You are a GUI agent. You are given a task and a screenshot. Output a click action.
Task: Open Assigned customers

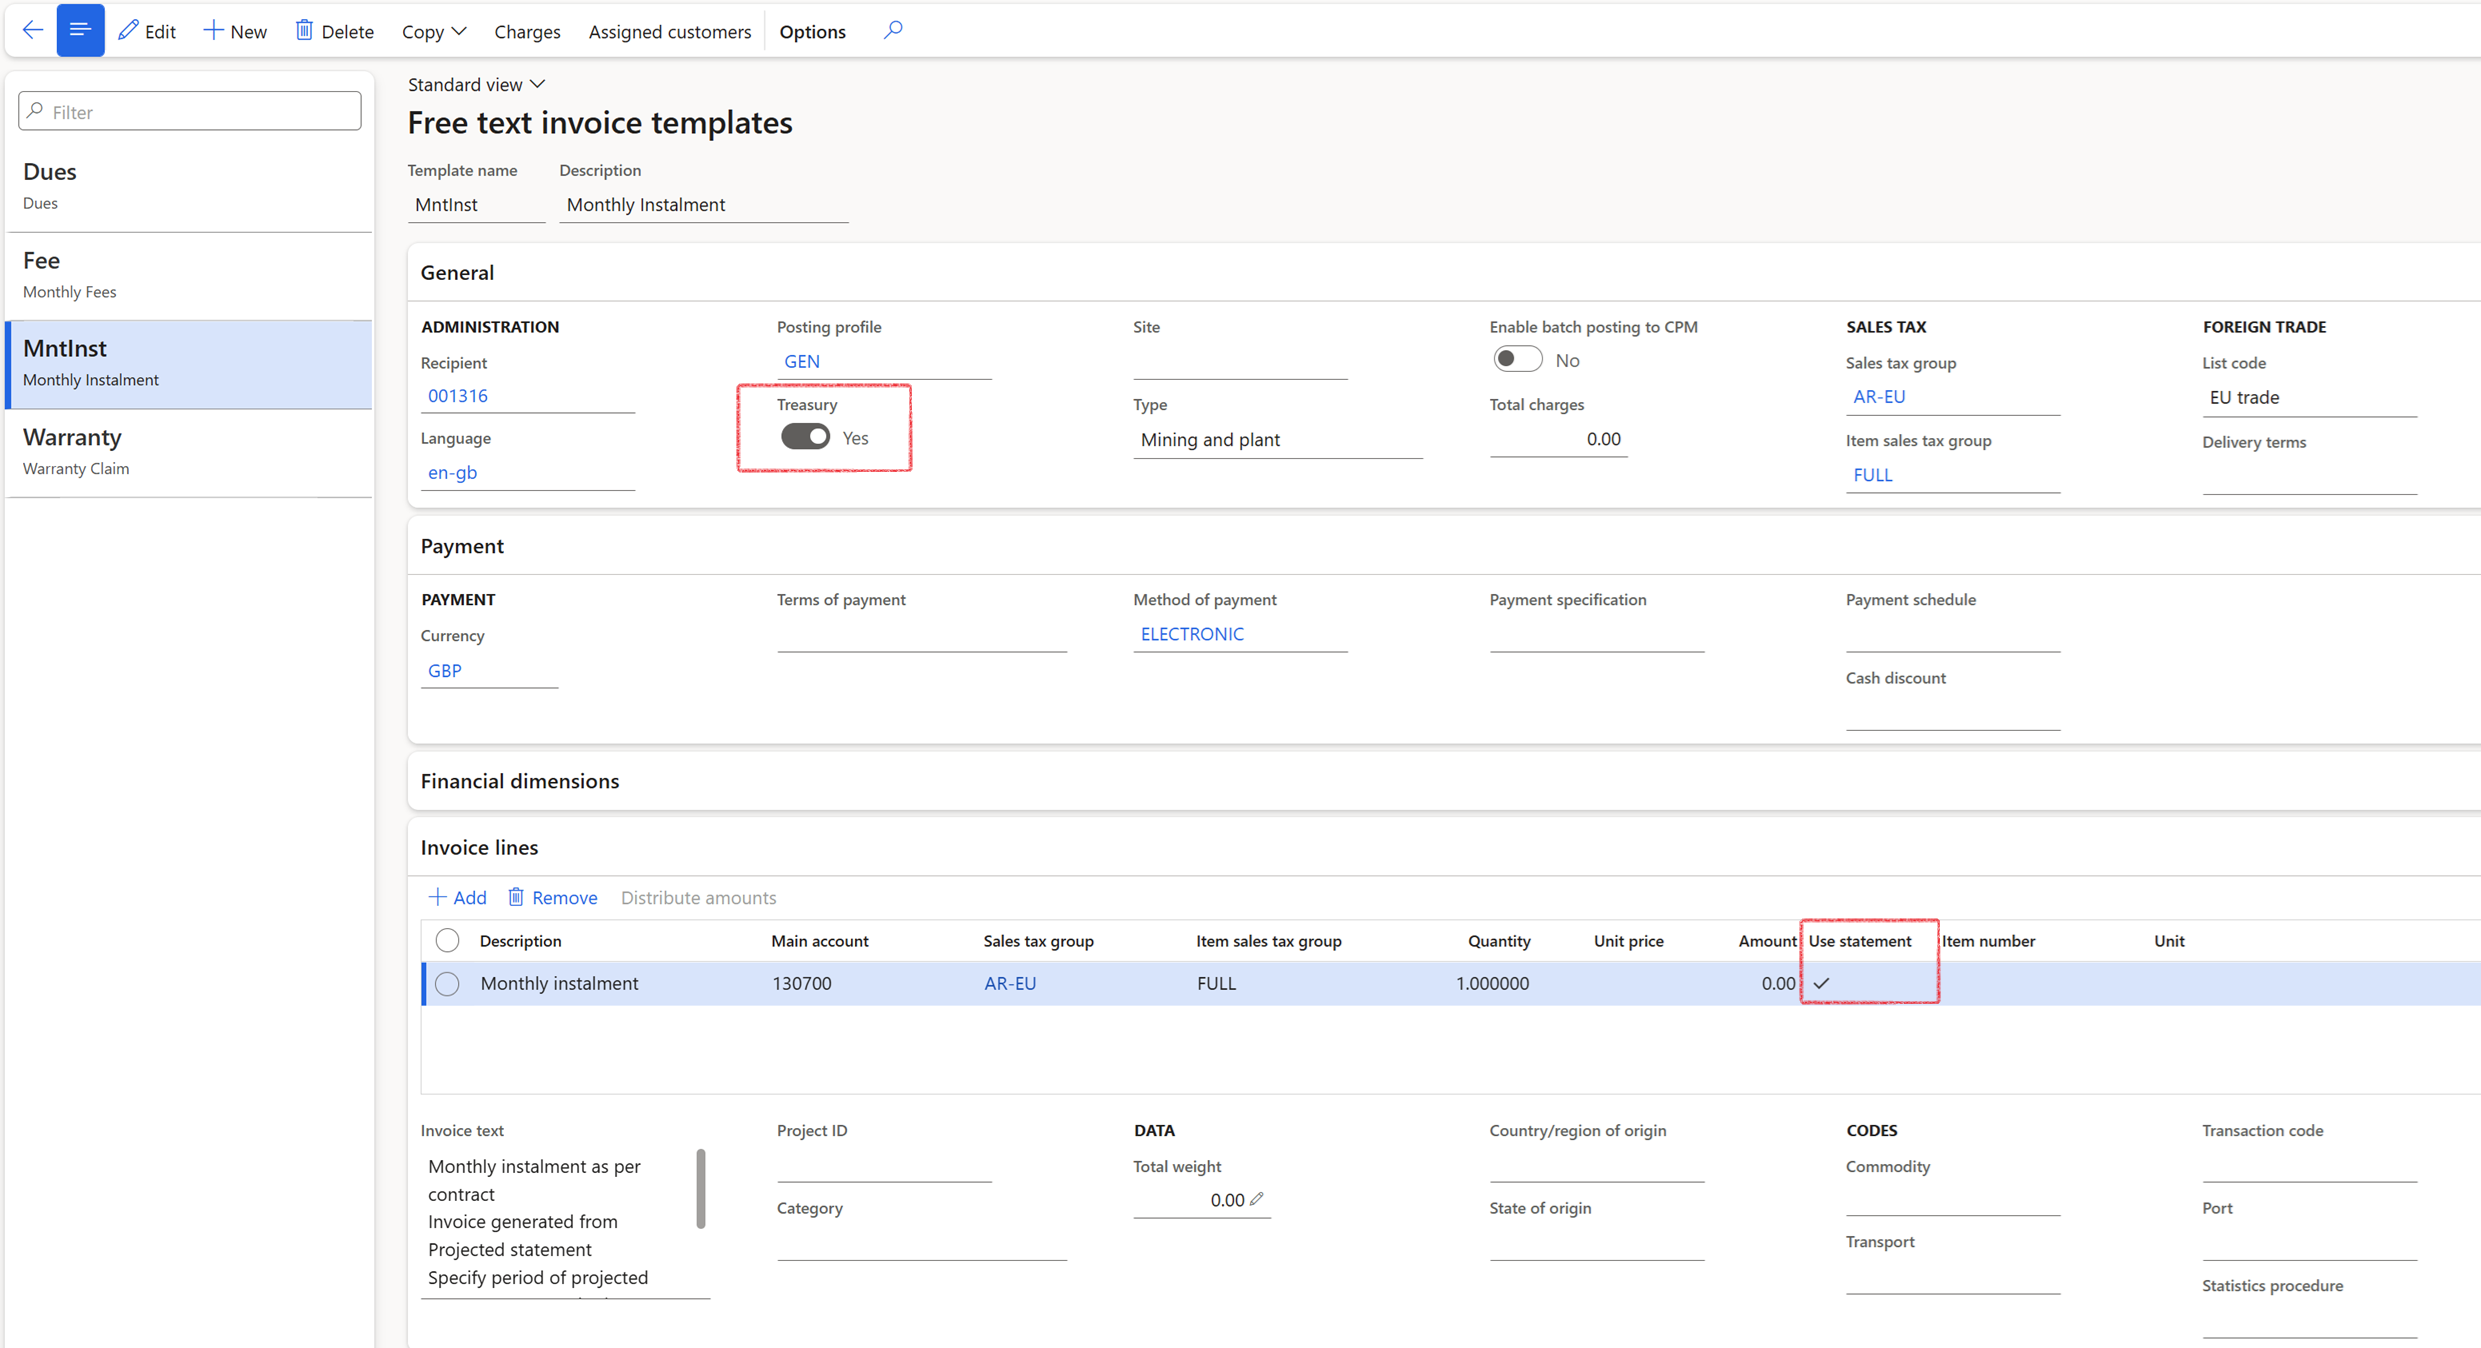[x=669, y=31]
